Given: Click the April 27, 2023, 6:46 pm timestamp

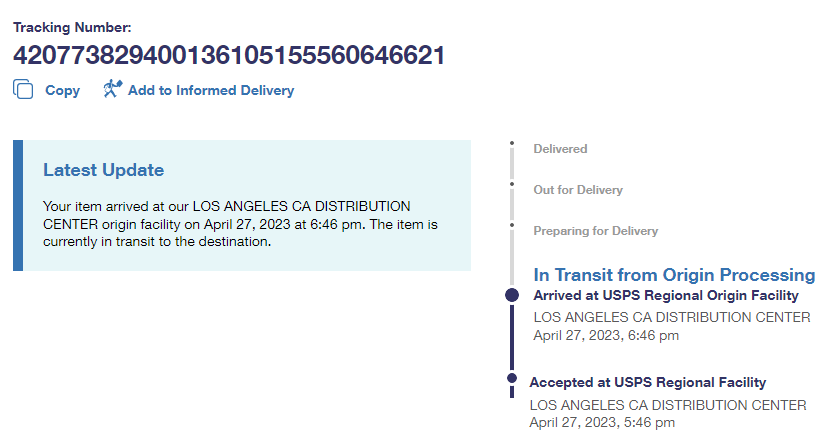Looking at the screenshot, I should coord(606,336).
